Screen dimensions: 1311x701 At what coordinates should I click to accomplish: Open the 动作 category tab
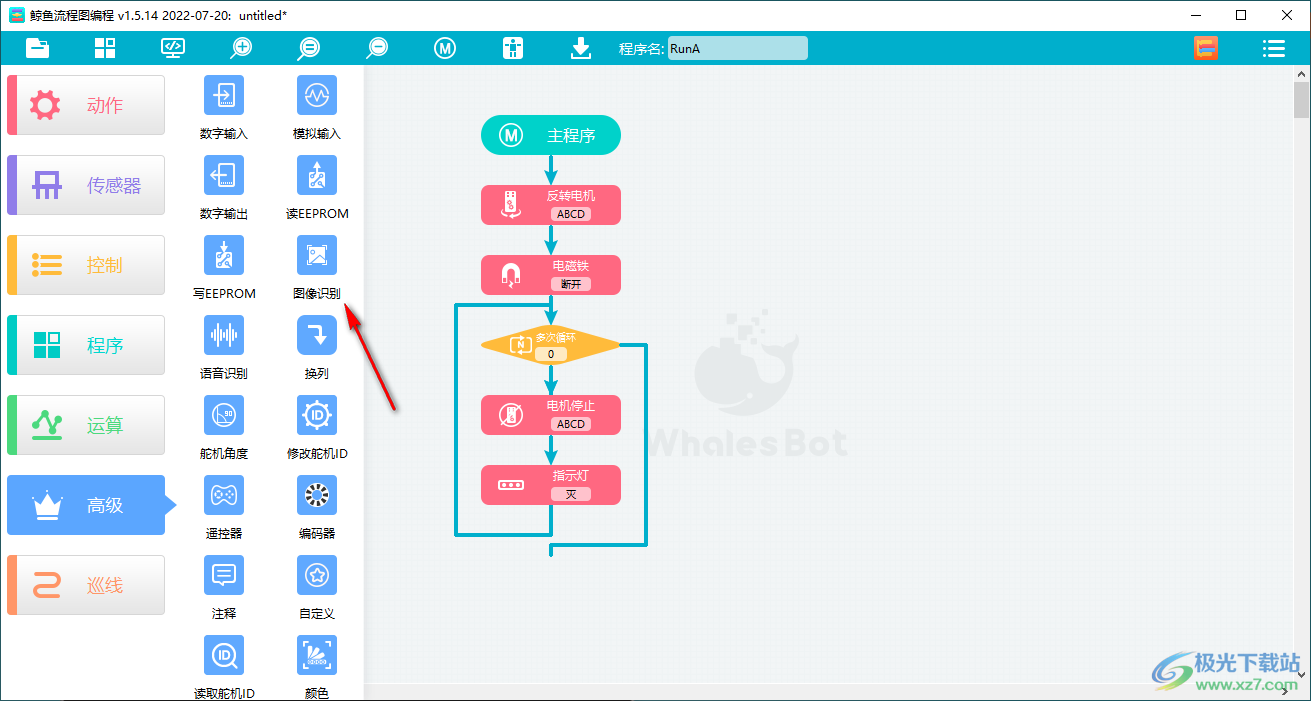pos(86,105)
